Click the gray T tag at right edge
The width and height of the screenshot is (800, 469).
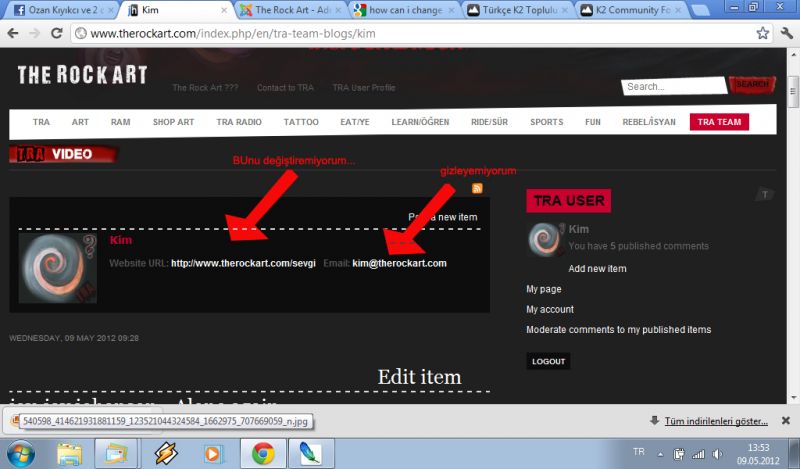tap(764, 194)
